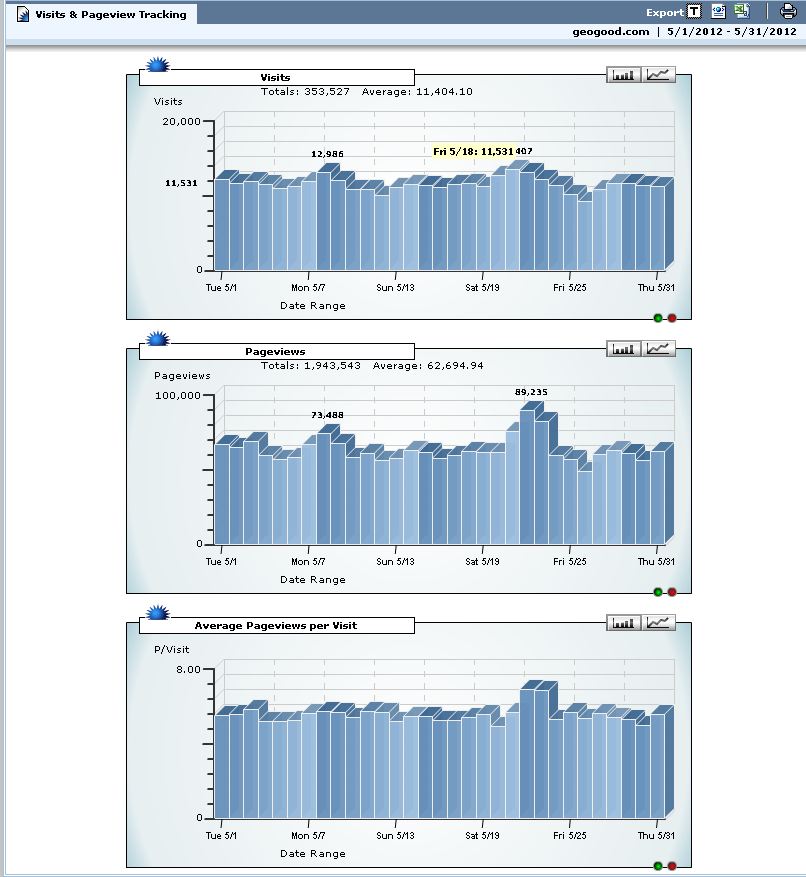Click green dot under Pageviews chart
Image resolution: width=806 pixels, height=877 pixels.
tap(658, 592)
